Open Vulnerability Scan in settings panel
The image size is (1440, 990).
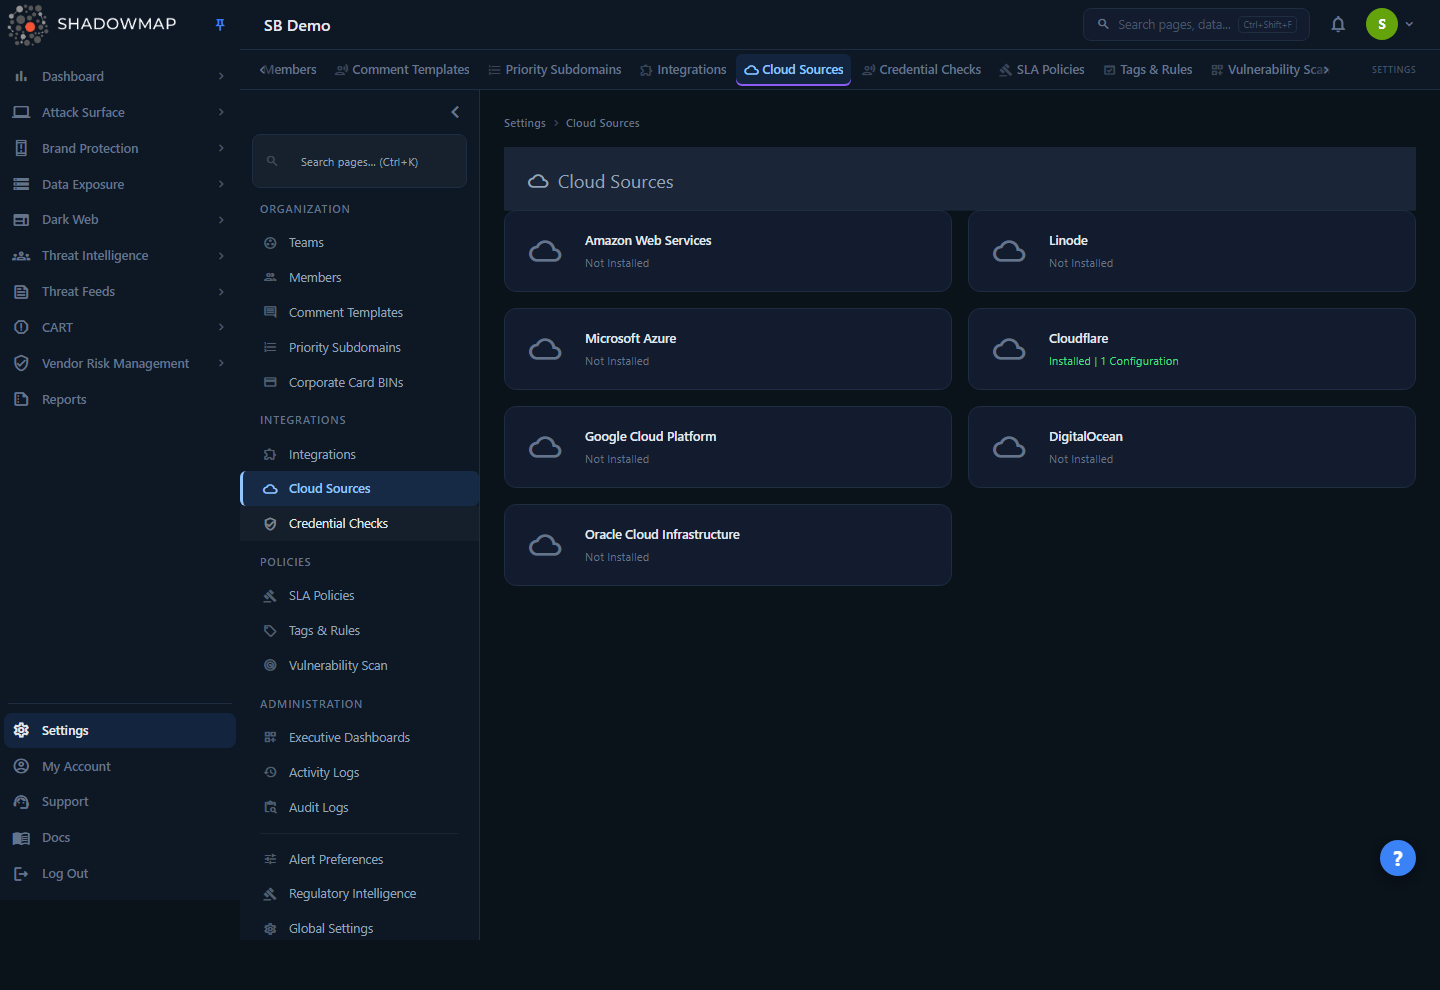pyautogui.click(x=360, y=666)
